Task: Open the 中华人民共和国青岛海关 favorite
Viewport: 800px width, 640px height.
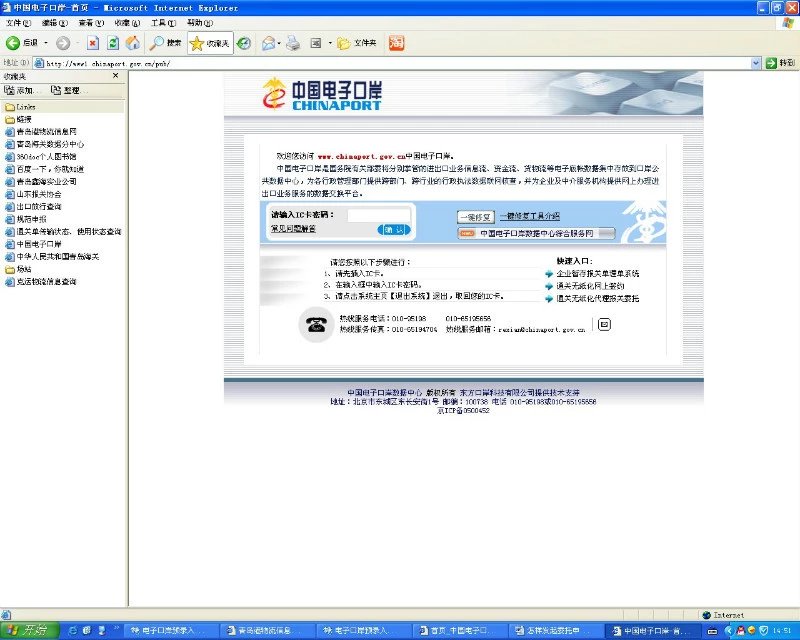Action: tap(52, 257)
